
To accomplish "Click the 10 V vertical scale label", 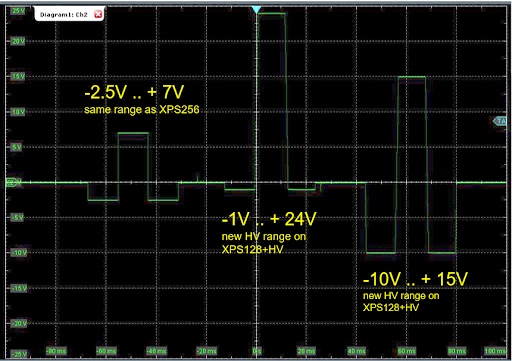I will pos(18,112).
